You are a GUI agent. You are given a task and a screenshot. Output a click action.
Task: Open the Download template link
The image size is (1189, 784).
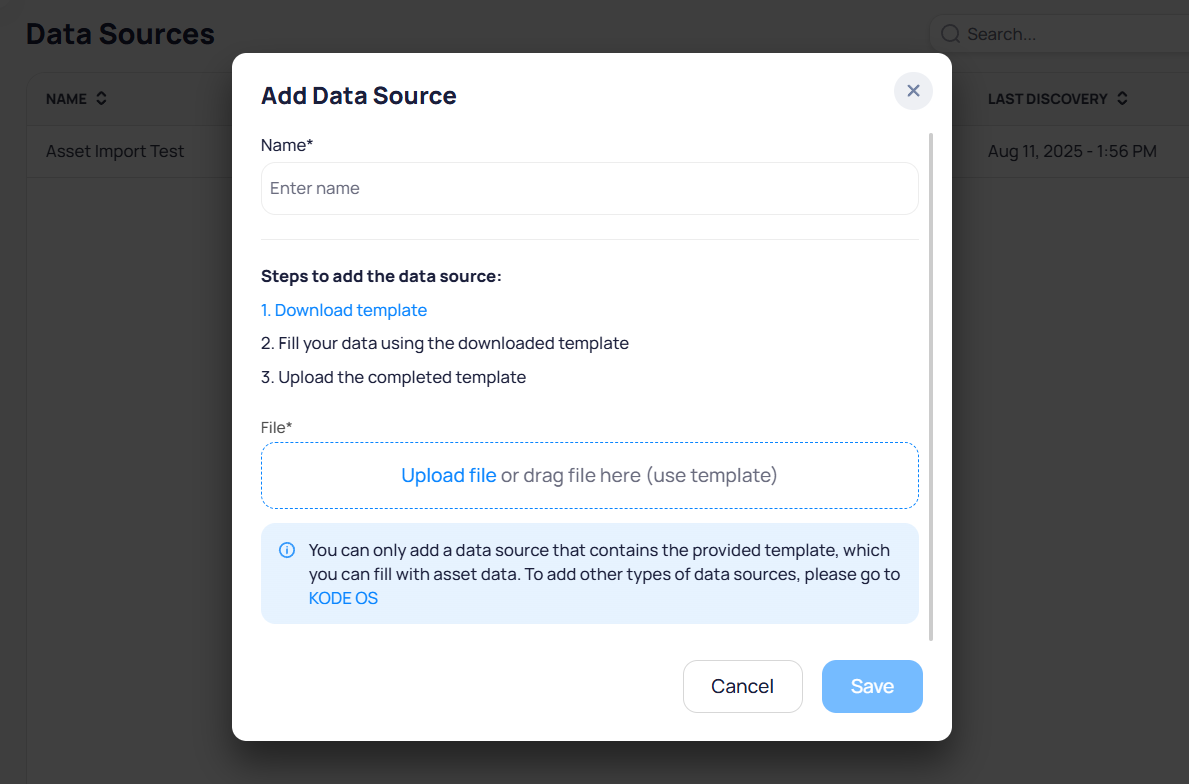[344, 310]
